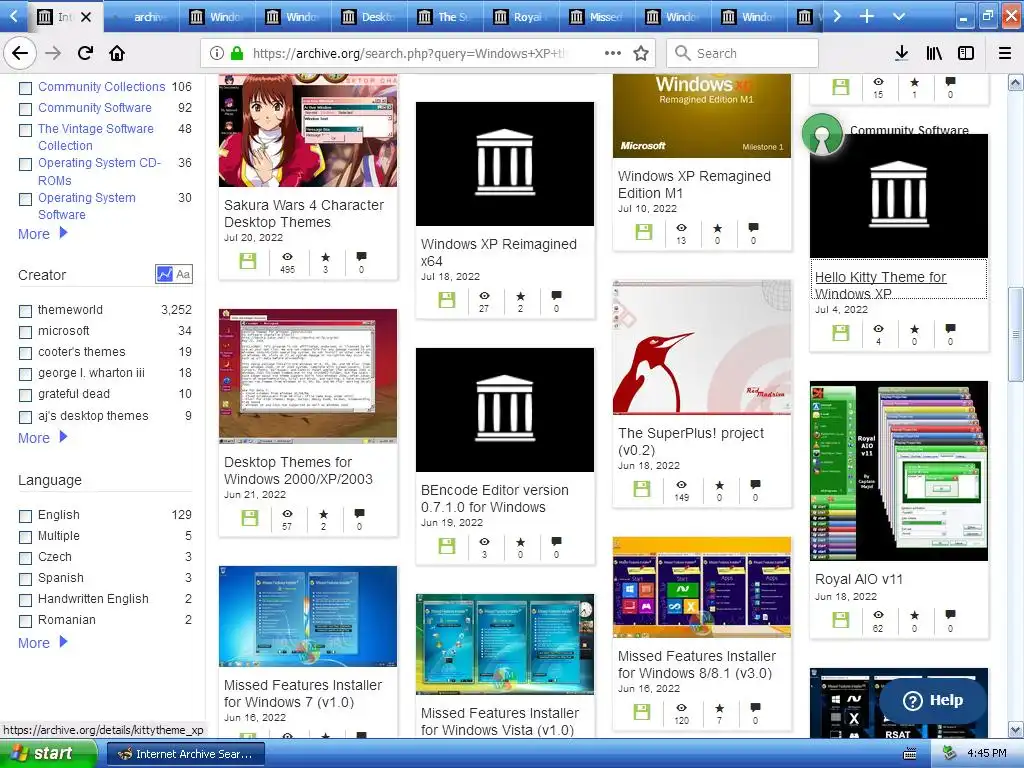Select the microsoft creator checkbox

click(25, 332)
